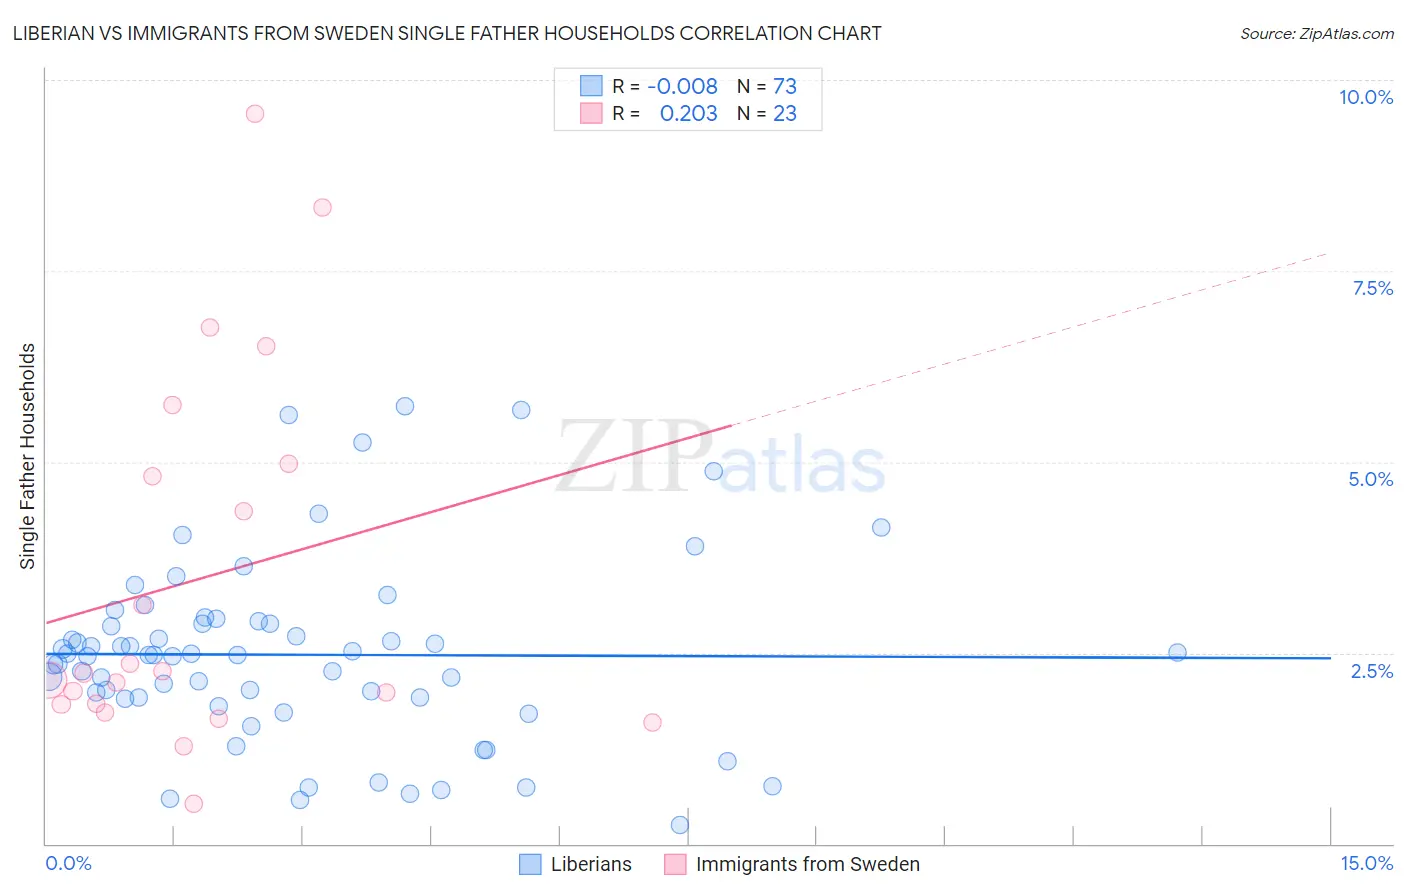
Task: Open the ZipAtlas.com source link
Action: click(x=1317, y=33)
